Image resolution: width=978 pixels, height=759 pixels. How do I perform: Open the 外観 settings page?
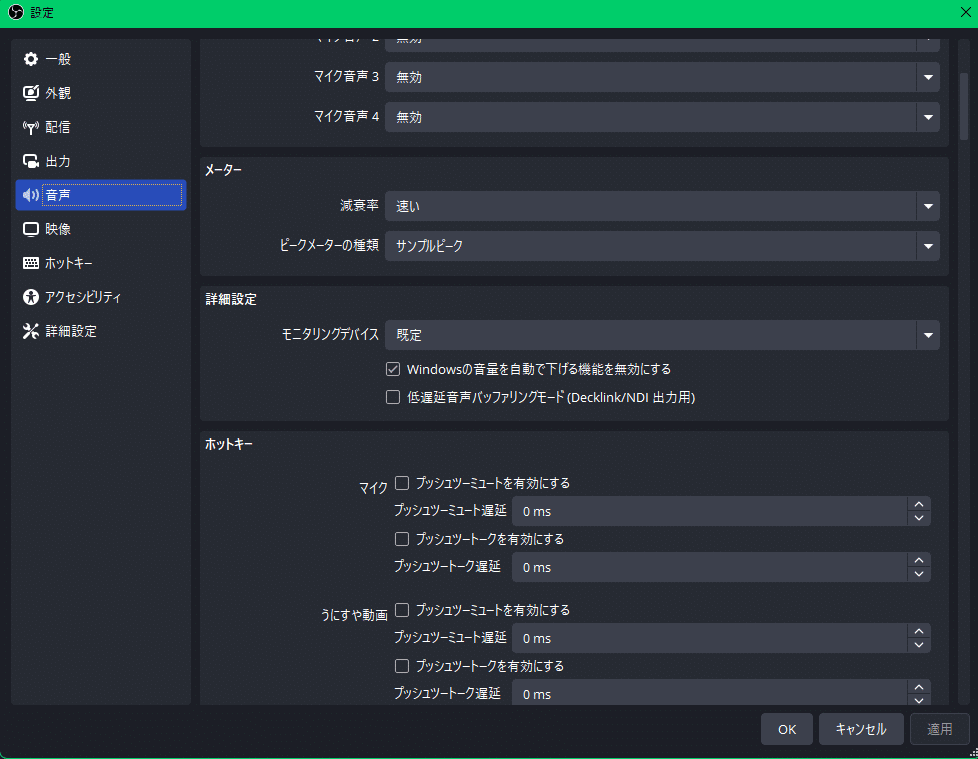101,93
